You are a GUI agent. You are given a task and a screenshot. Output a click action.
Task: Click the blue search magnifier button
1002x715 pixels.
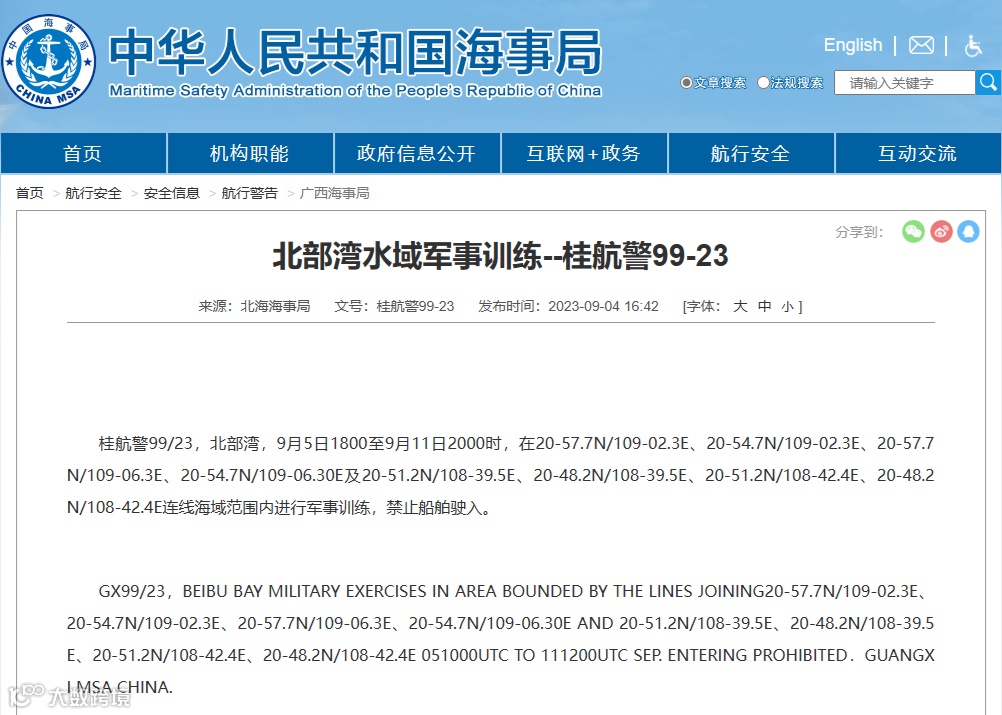[x=988, y=82]
